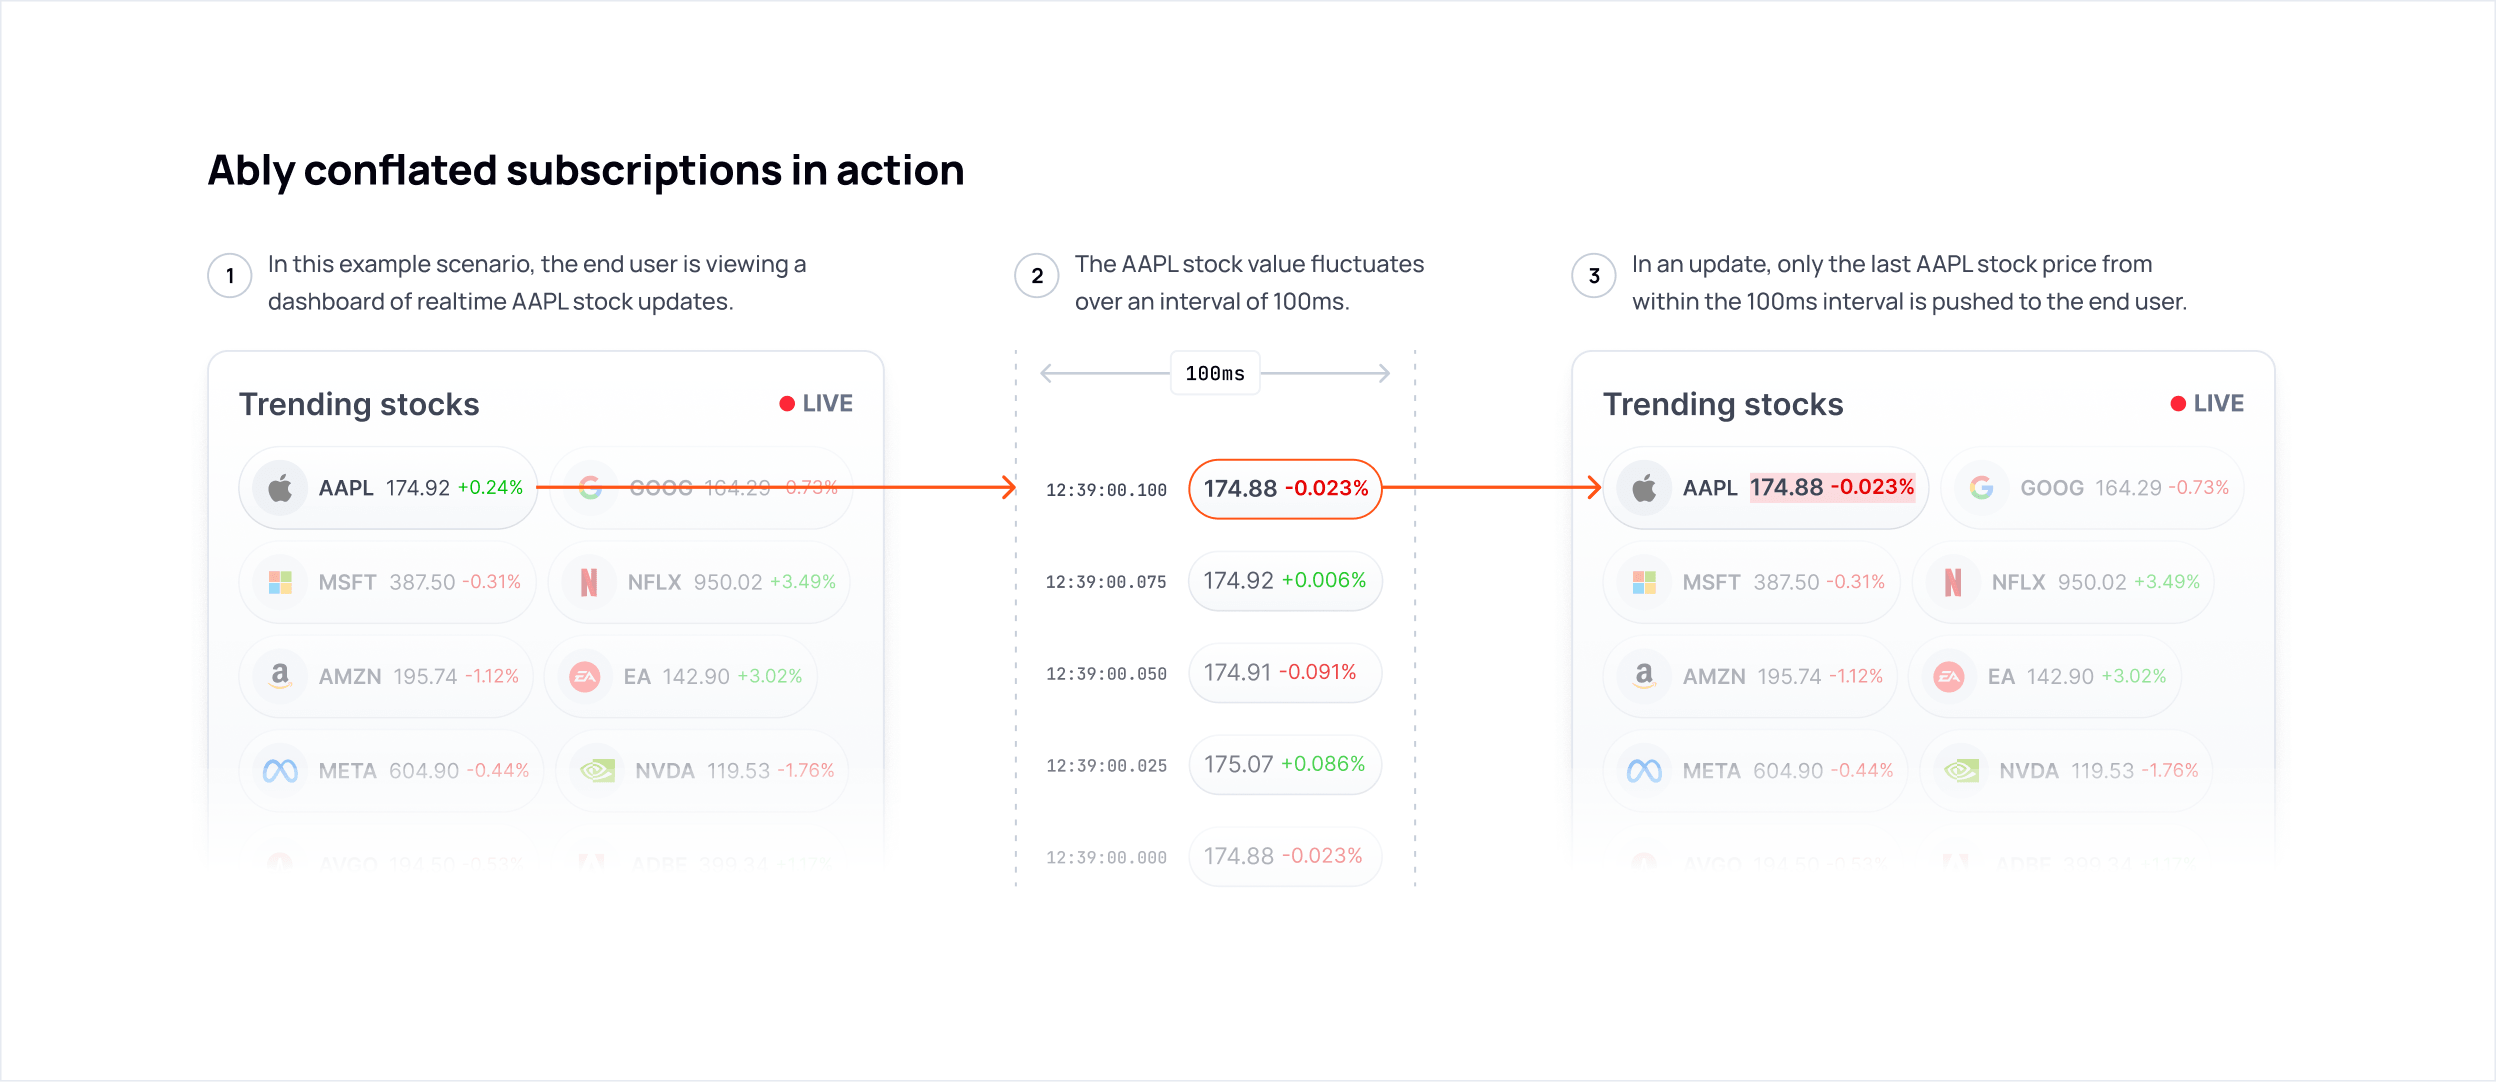2496x1082 pixels.
Task: Click the Meta logo in left panel
Action: pyautogui.click(x=280, y=771)
